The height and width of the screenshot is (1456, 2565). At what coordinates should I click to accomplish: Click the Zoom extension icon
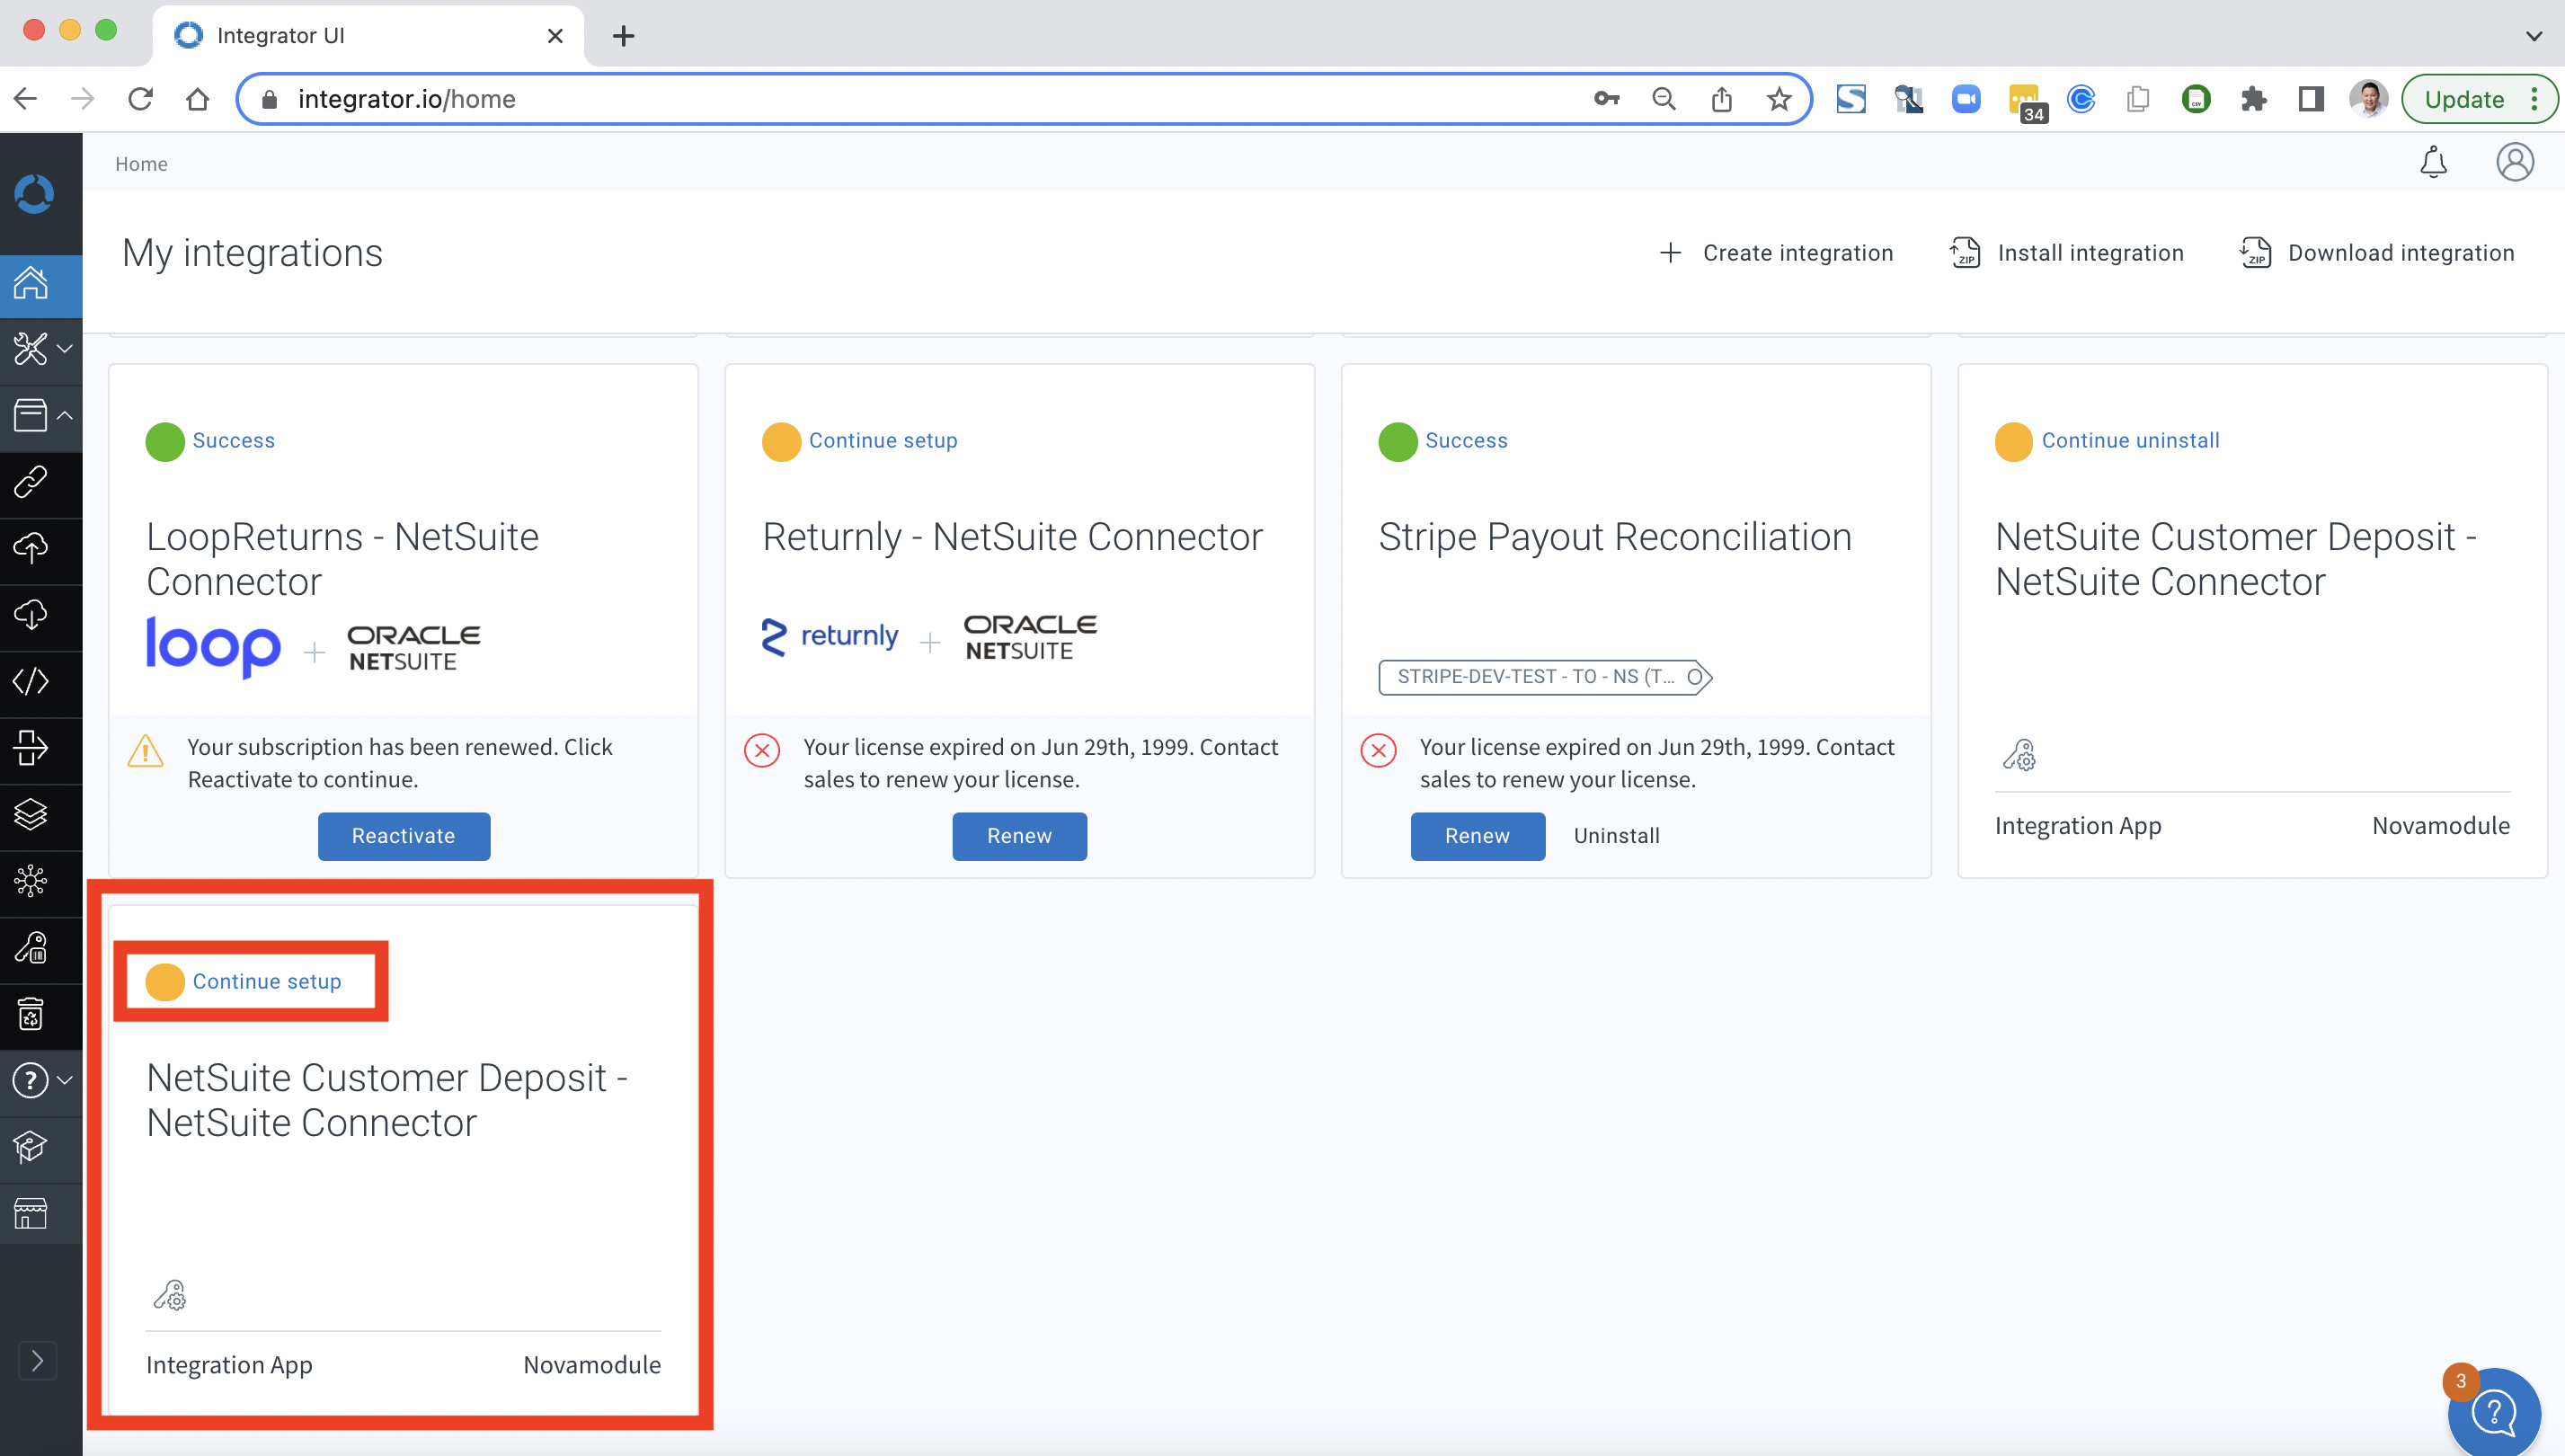pos(1966,99)
